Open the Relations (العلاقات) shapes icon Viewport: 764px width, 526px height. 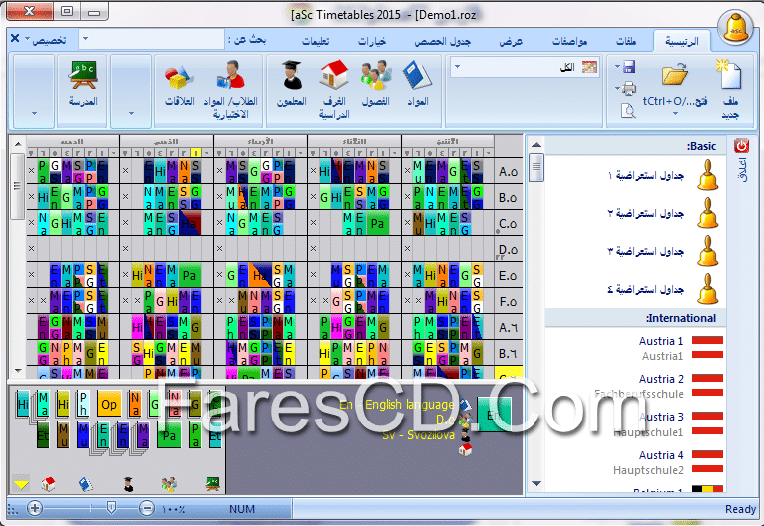click(179, 77)
